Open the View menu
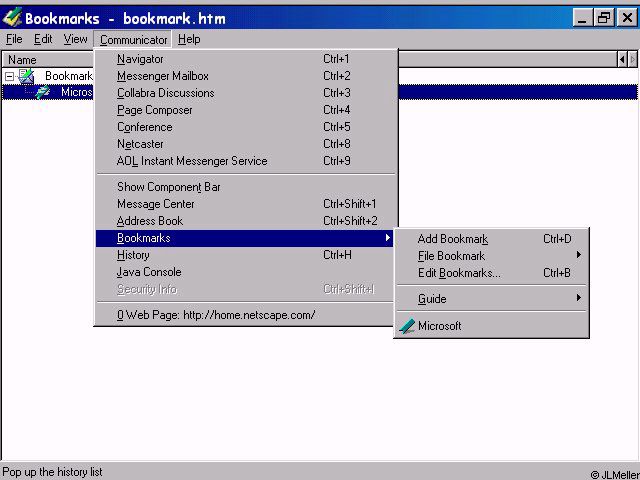This screenshot has height=480, width=640. [x=75, y=39]
